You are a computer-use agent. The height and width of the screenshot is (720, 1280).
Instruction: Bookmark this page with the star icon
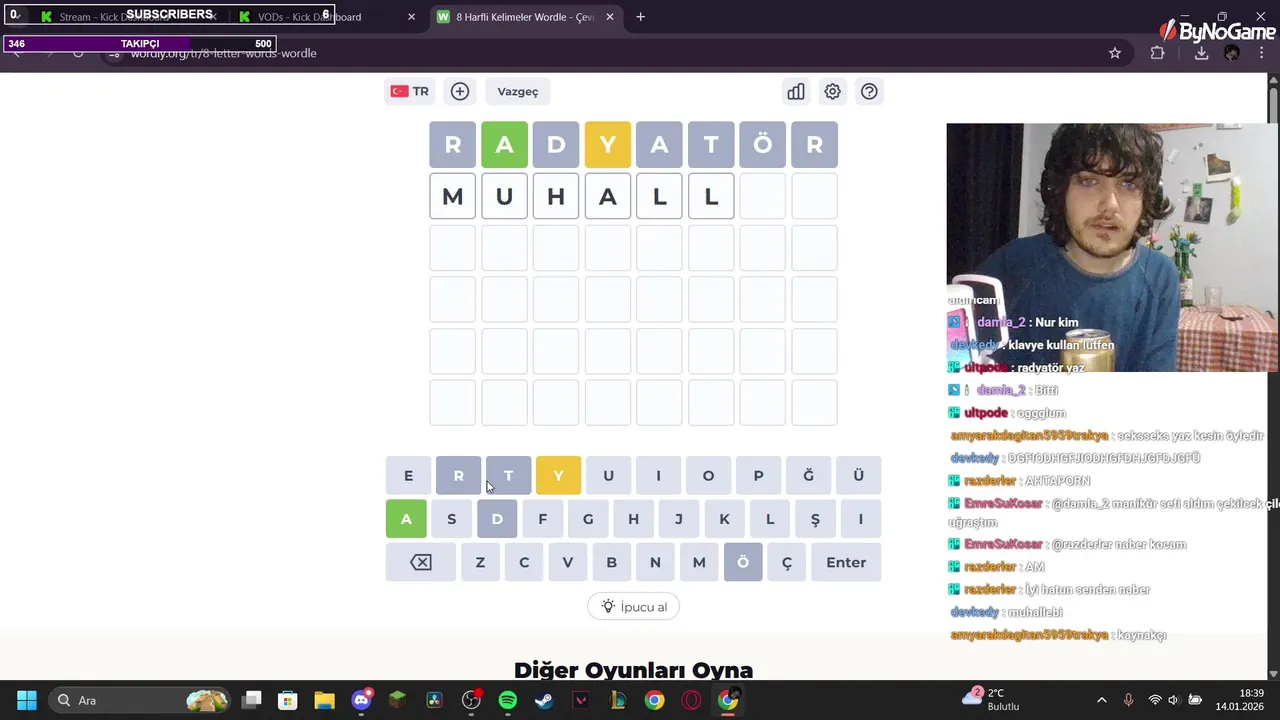coord(1115,53)
